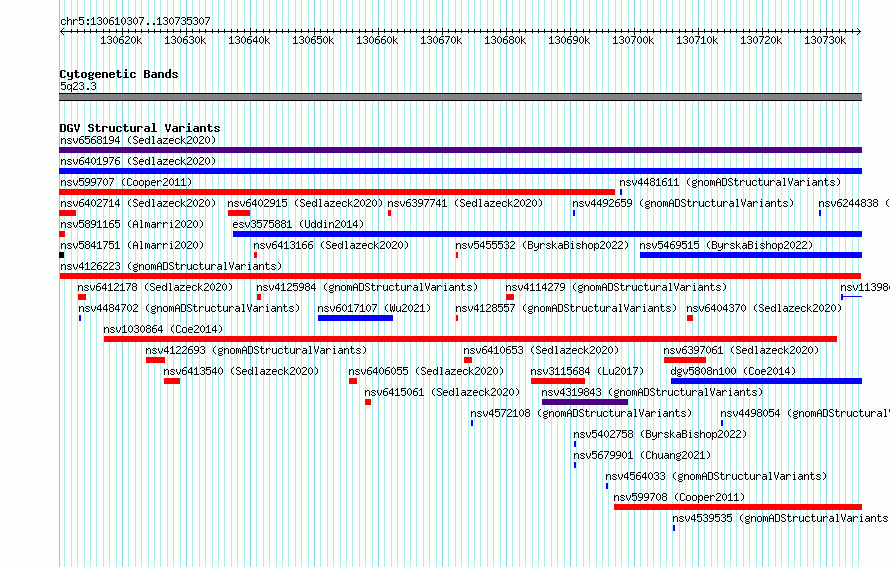890x567 pixels.
Task: Open nsv5891165 (Almarri2020) label
Action: [x=132, y=224]
